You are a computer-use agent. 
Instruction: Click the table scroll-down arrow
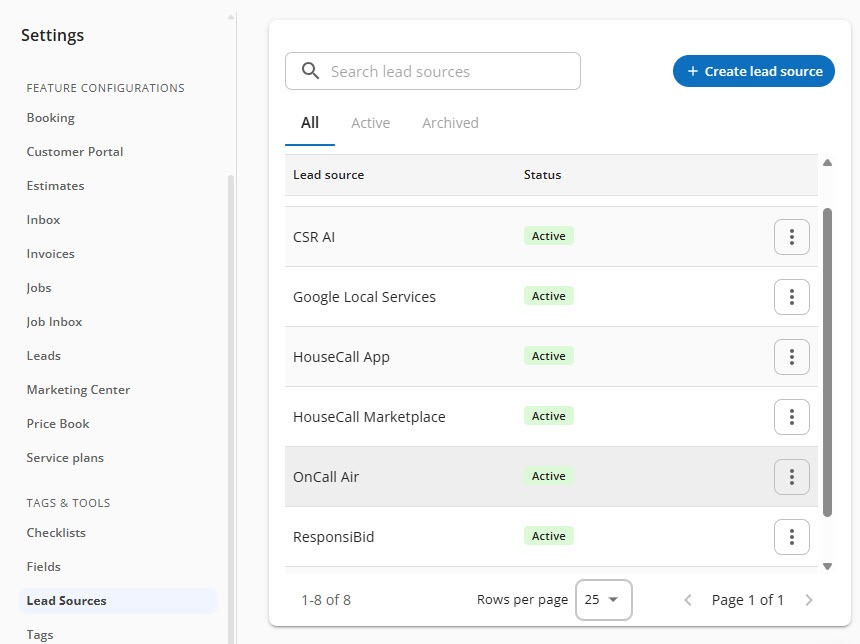(x=828, y=567)
